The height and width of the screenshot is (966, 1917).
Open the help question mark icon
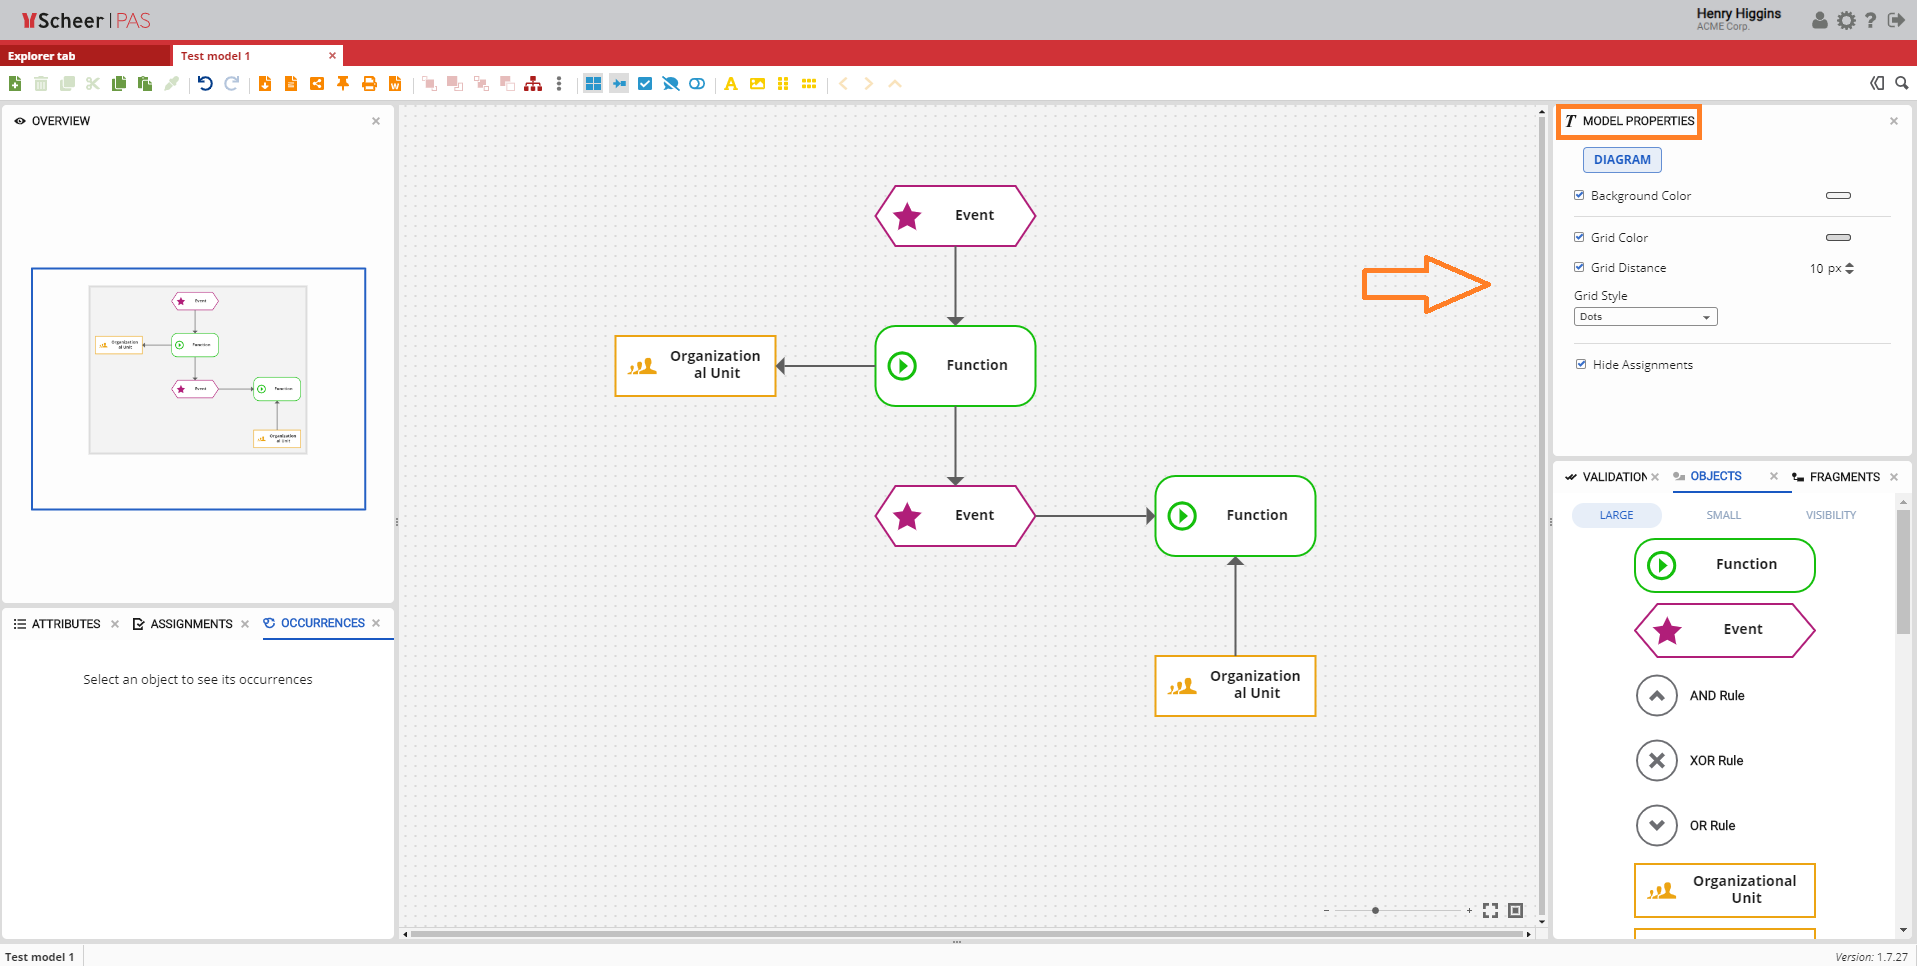[x=1871, y=20]
